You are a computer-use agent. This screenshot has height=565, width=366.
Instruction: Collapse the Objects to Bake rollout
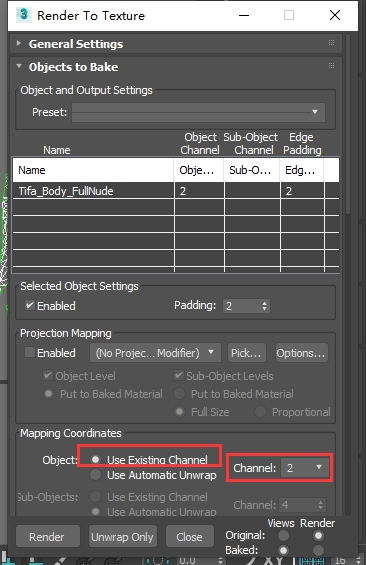pyautogui.click(x=19, y=67)
